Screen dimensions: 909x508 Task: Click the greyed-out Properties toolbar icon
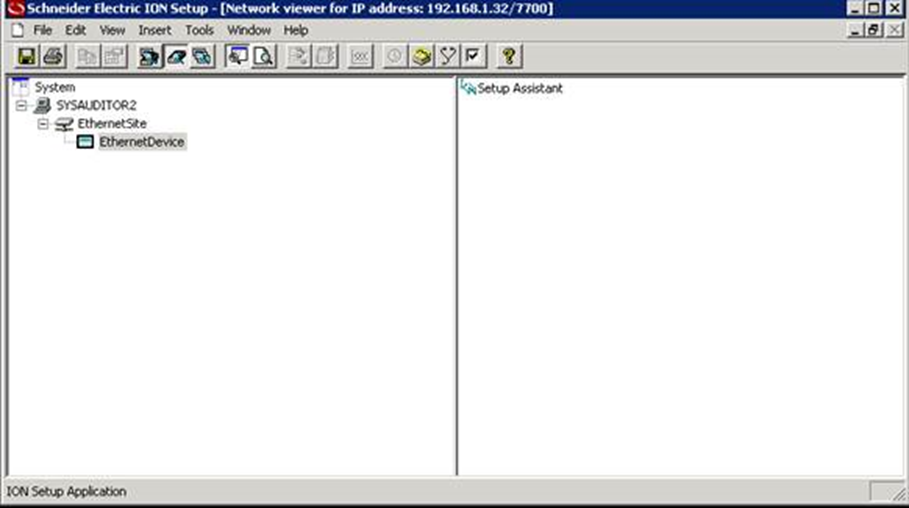tap(115, 56)
